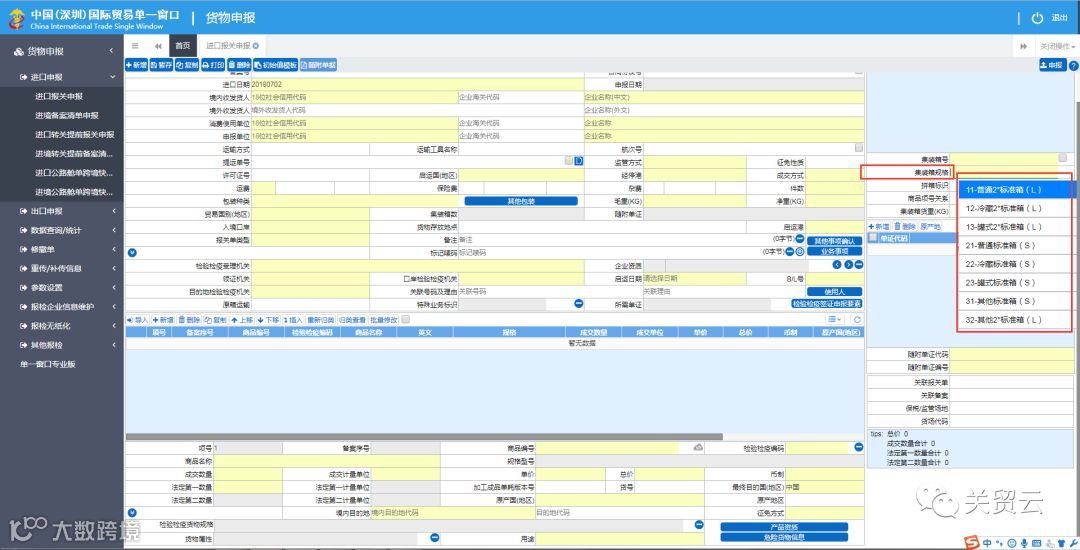Click the 删除 (delete) toolbar button
The image size is (1080, 550).
[239, 65]
